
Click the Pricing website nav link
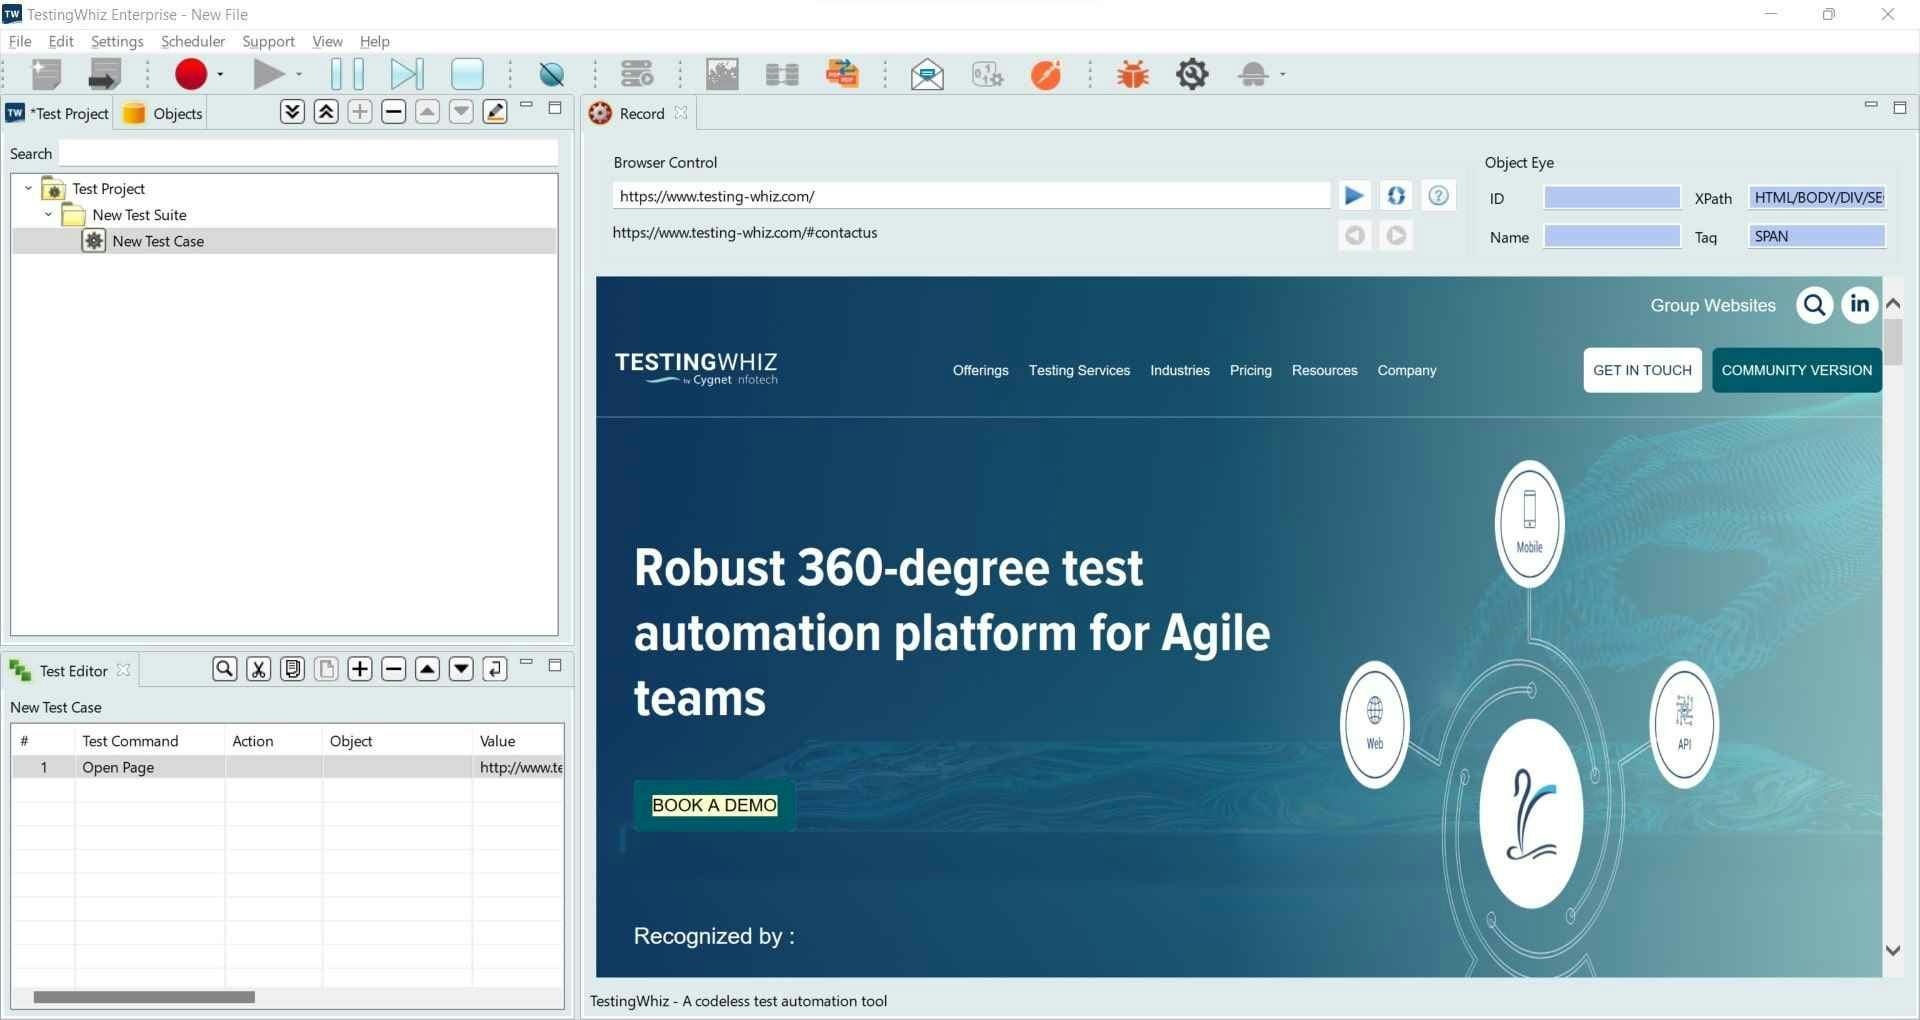point(1250,370)
